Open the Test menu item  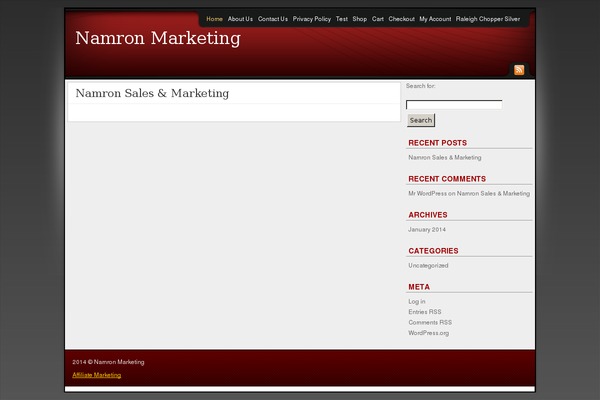342,19
